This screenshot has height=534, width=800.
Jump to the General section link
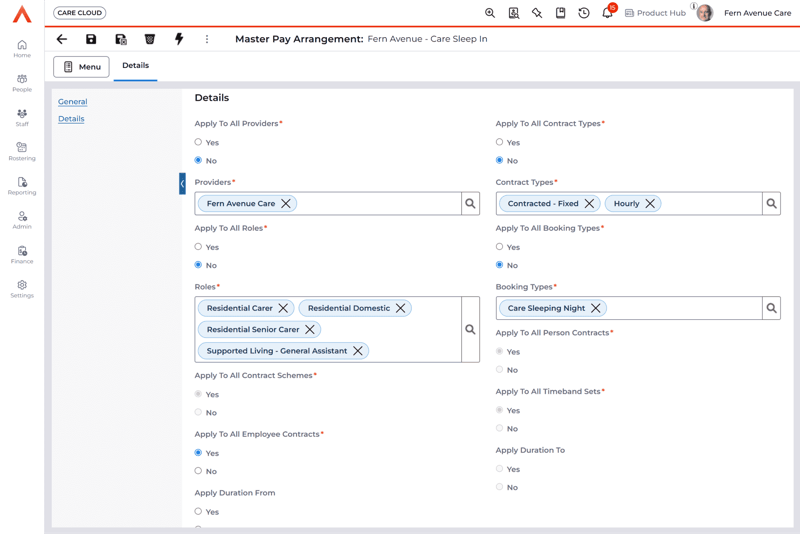[72, 102]
